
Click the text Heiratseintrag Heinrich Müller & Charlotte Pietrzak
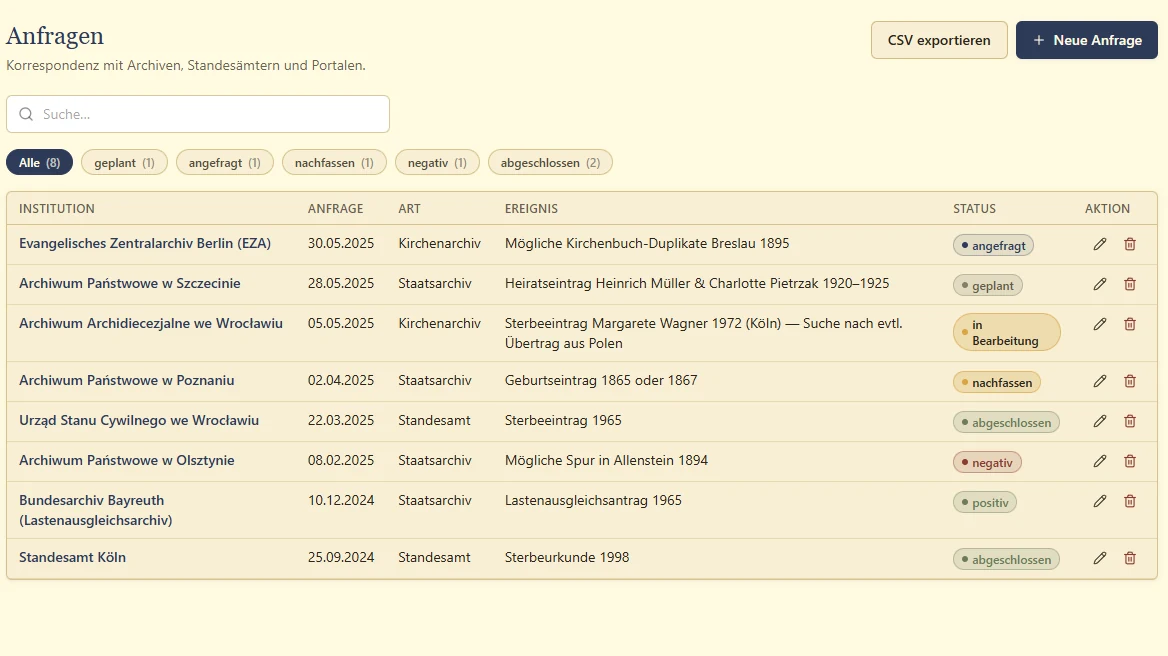(661, 284)
